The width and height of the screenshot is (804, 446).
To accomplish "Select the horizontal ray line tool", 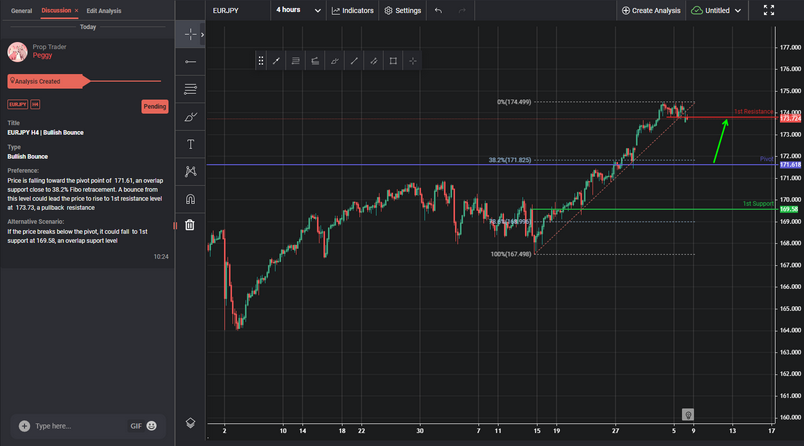I will click(190, 62).
